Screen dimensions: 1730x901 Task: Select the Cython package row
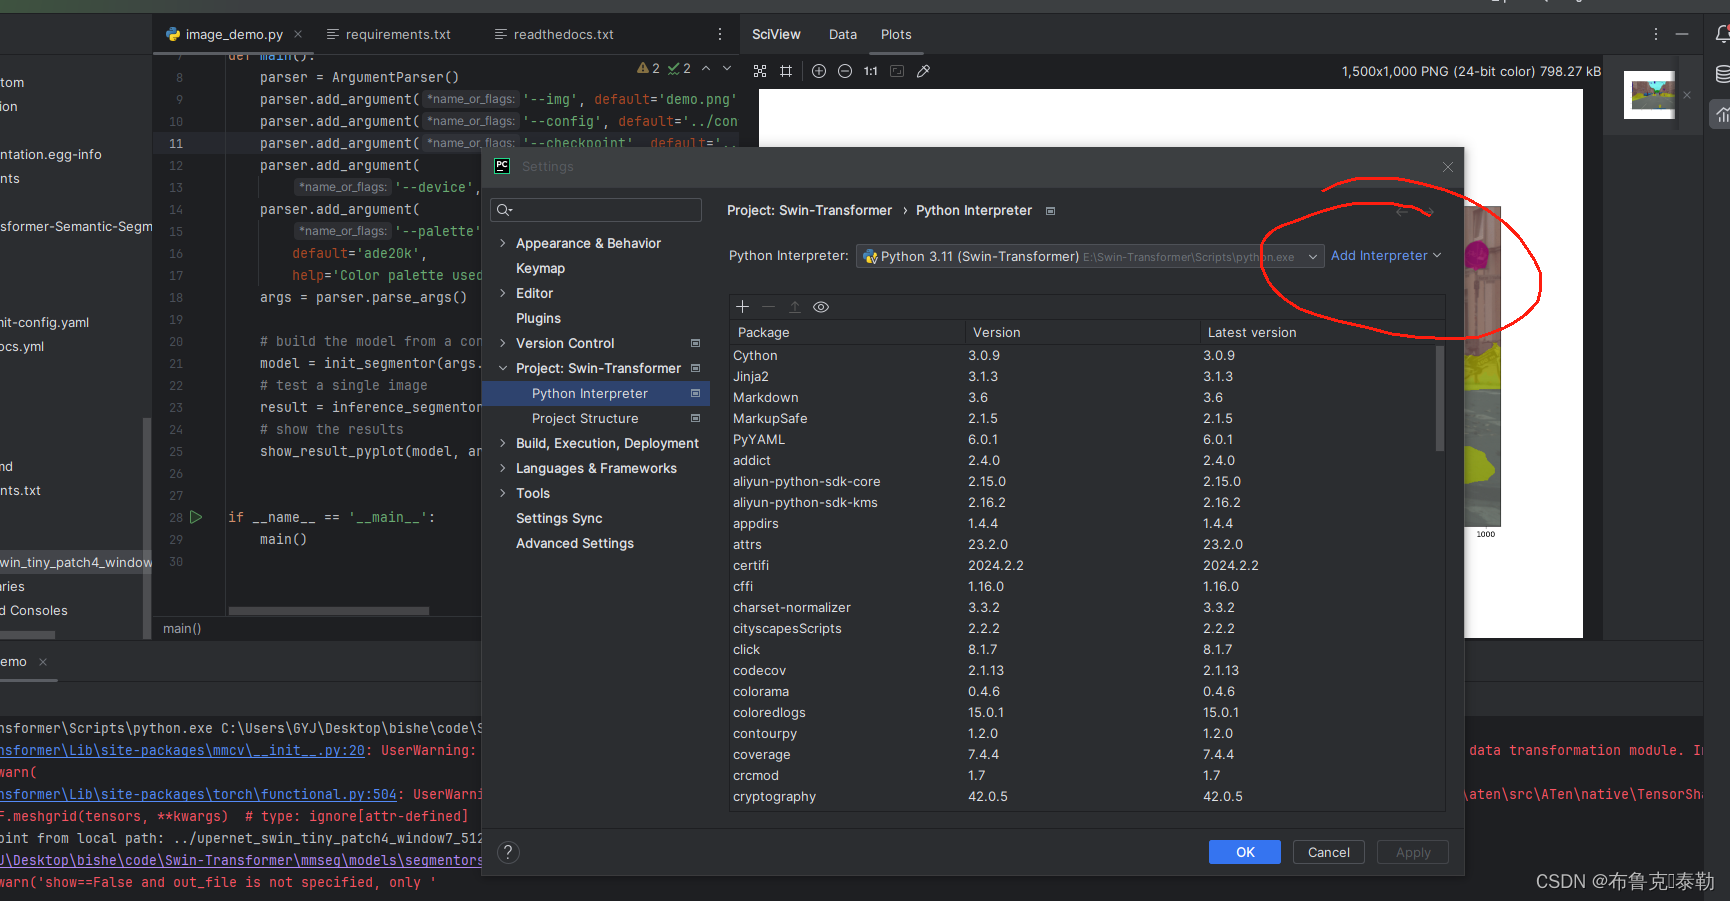coord(1083,355)
